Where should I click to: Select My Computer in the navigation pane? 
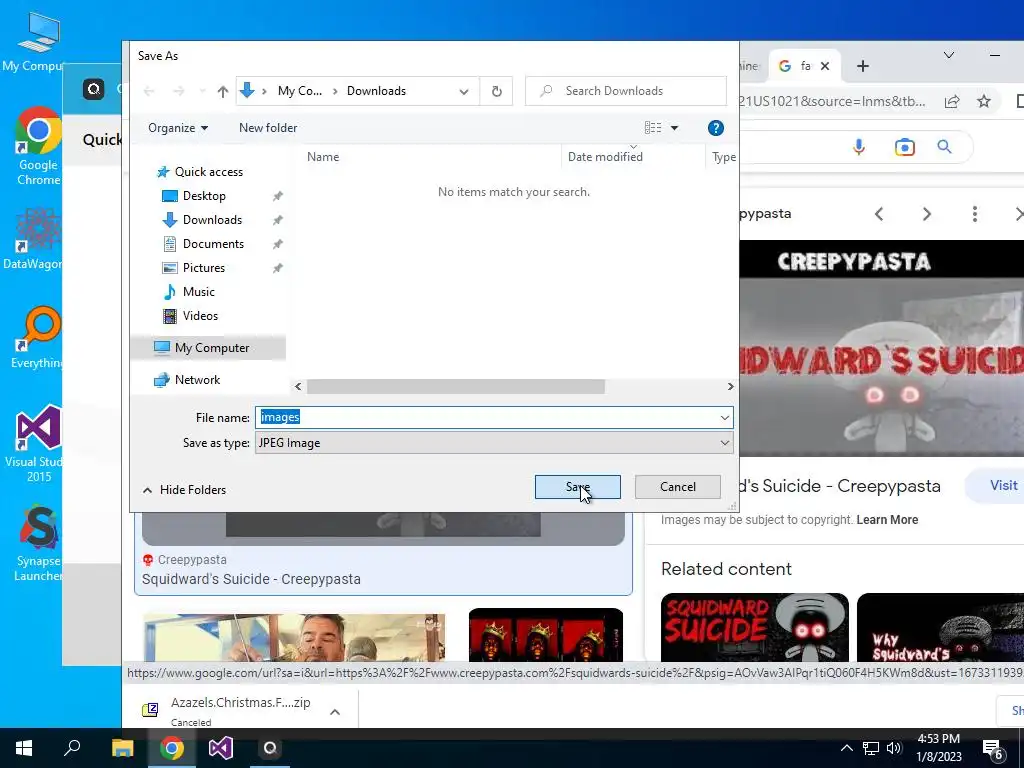[x=208, y=347]
